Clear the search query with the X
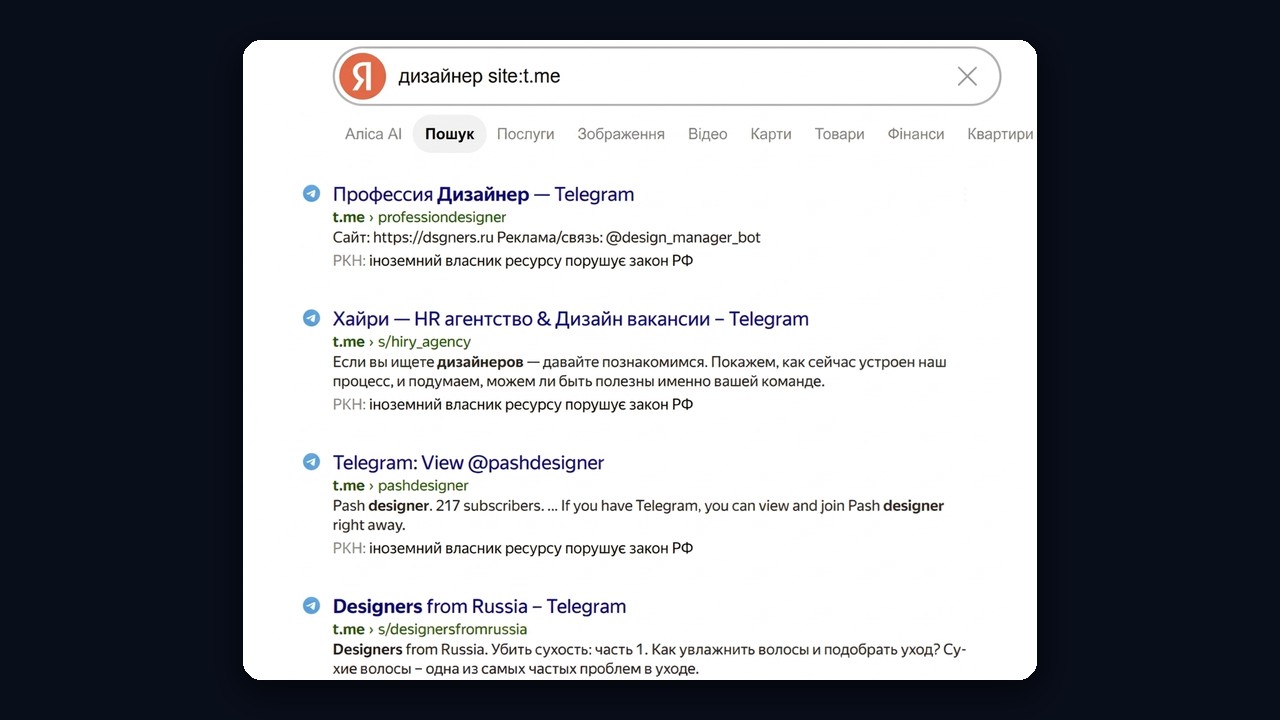The image size is (1280, 720). pyautogui.click(x=967, y=76)
